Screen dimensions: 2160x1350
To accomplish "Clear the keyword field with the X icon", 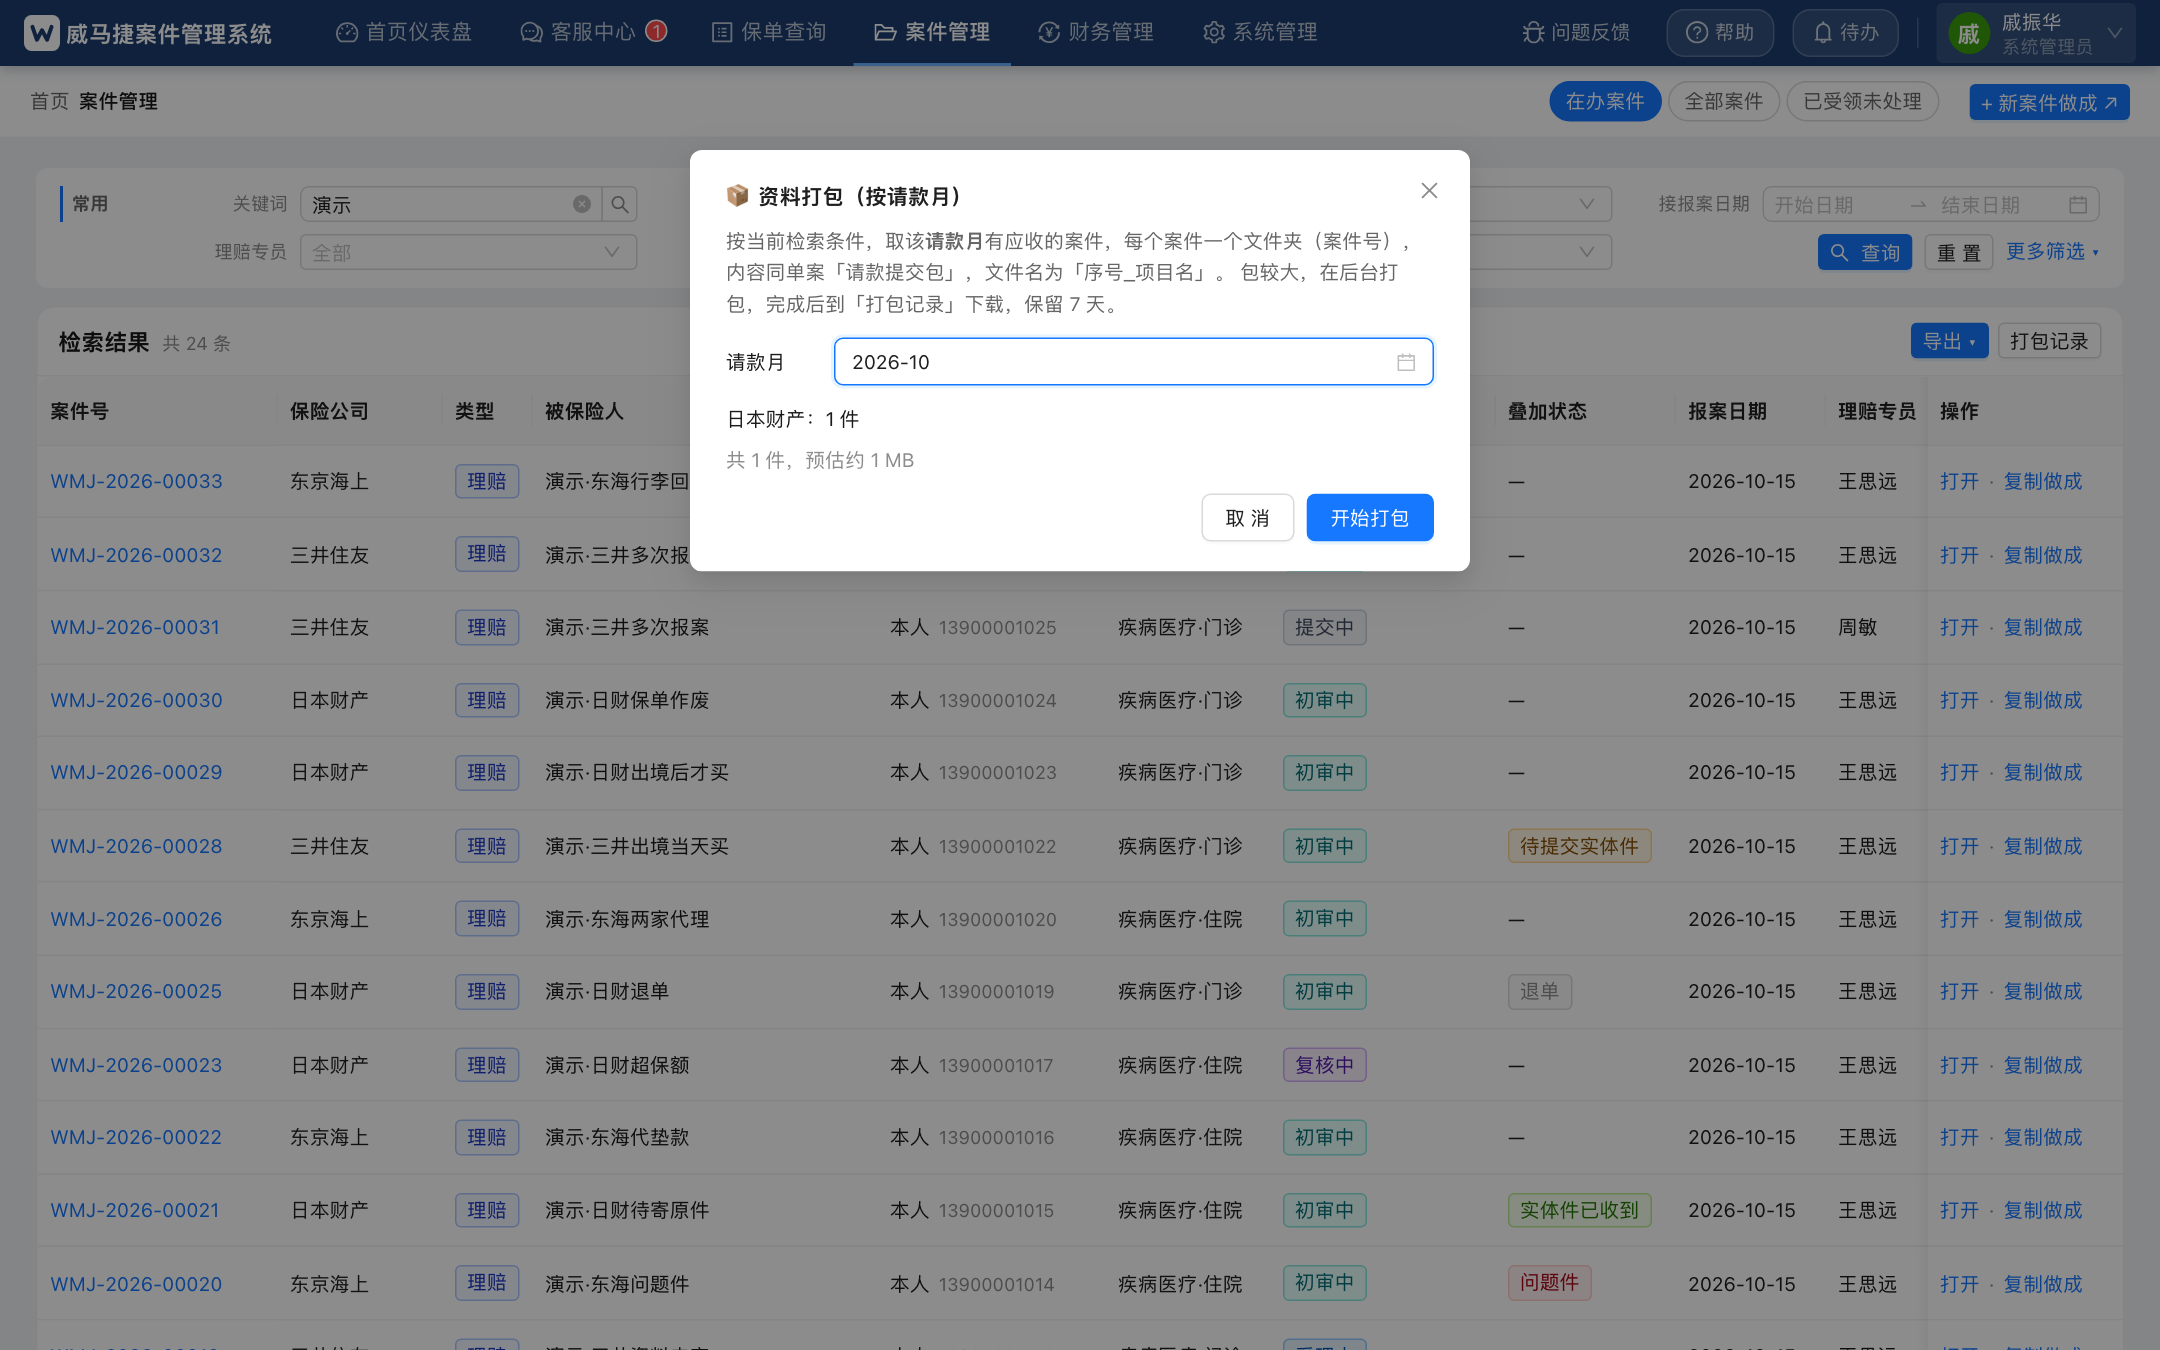I will tap(581, 204).
